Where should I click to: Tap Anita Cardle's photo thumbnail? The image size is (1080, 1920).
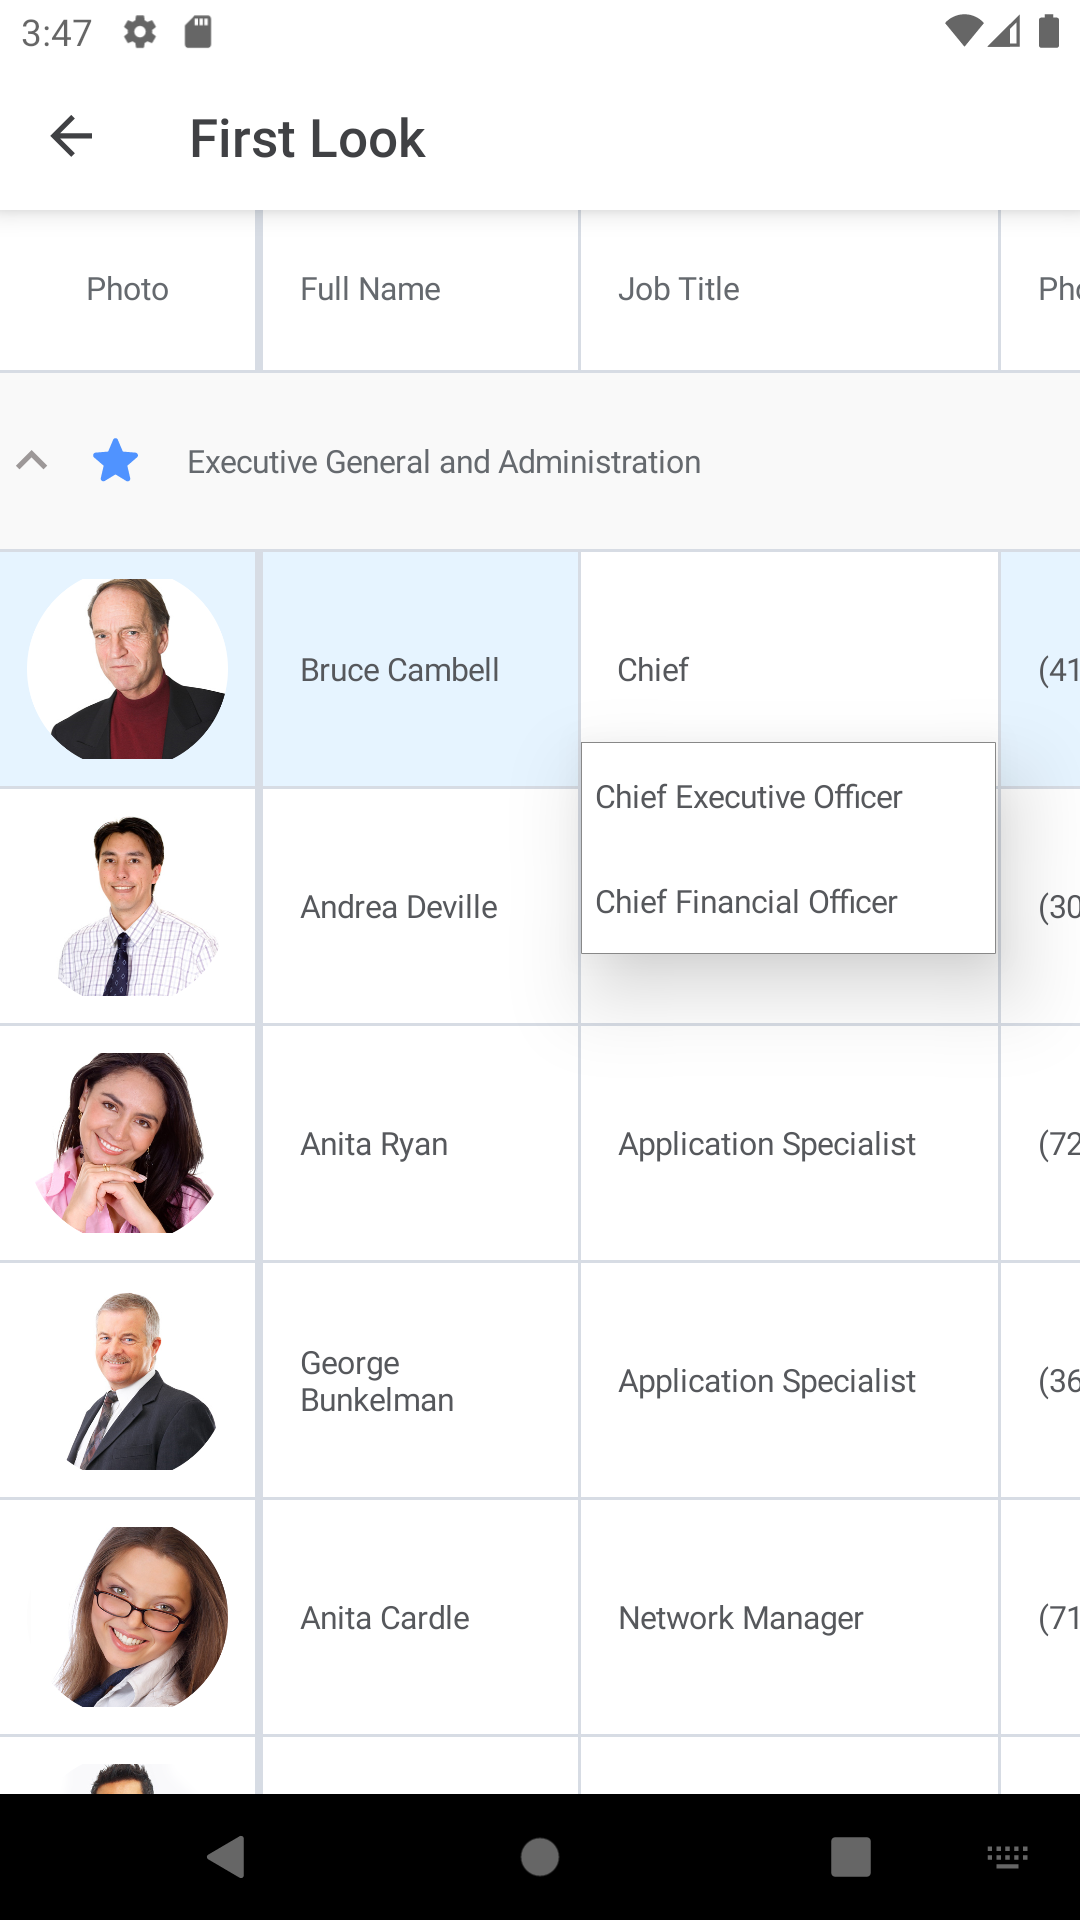pos(128,1617)
